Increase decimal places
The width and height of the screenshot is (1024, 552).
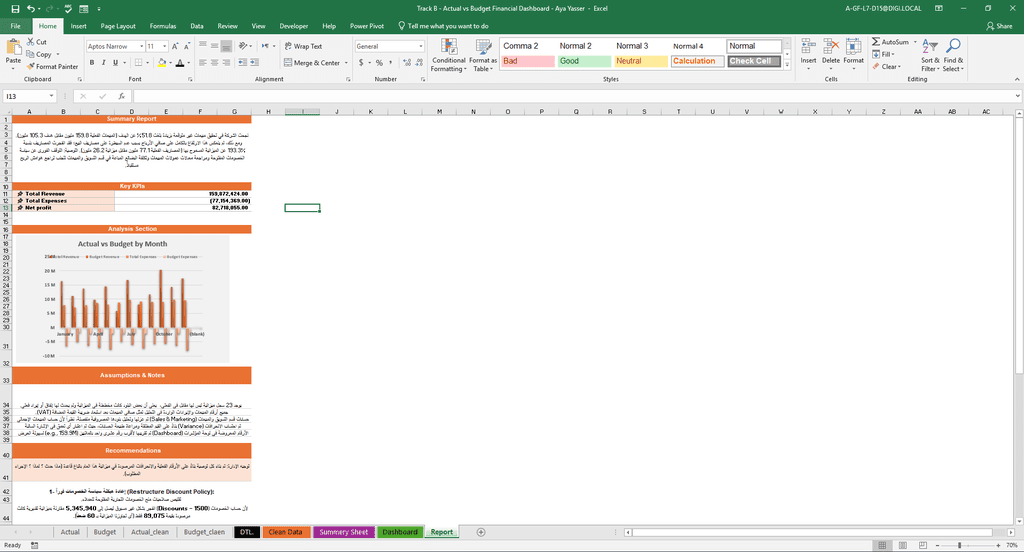[408, 63]
